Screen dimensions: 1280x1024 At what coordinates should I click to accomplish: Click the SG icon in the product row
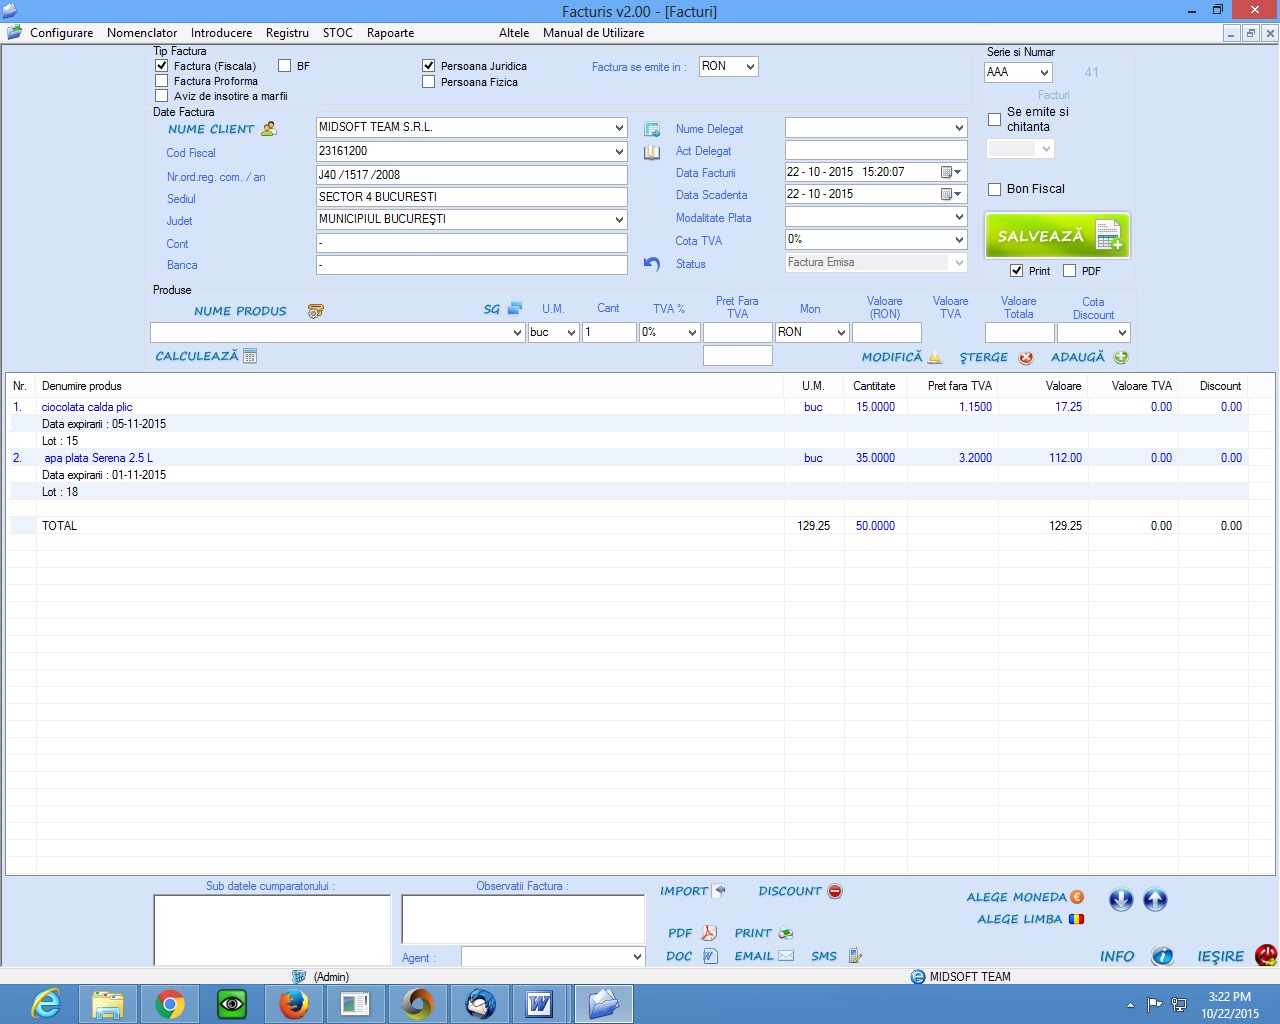coord(515,309)
